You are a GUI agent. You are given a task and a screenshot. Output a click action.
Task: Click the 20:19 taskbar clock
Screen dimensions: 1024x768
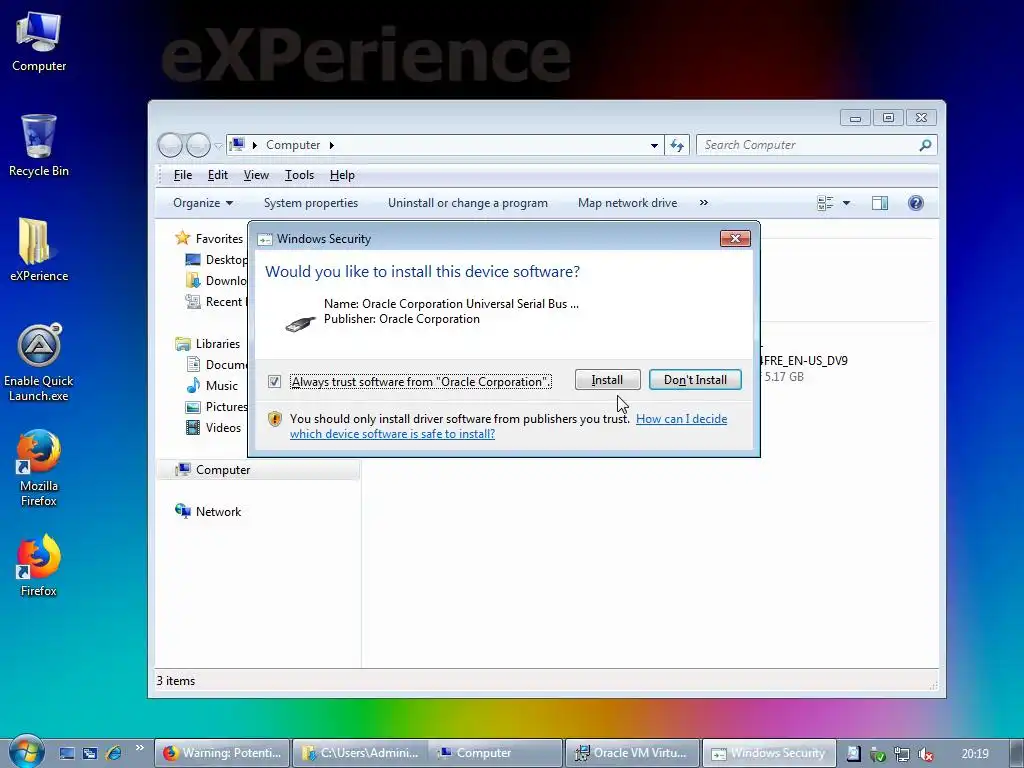(975, 754)
